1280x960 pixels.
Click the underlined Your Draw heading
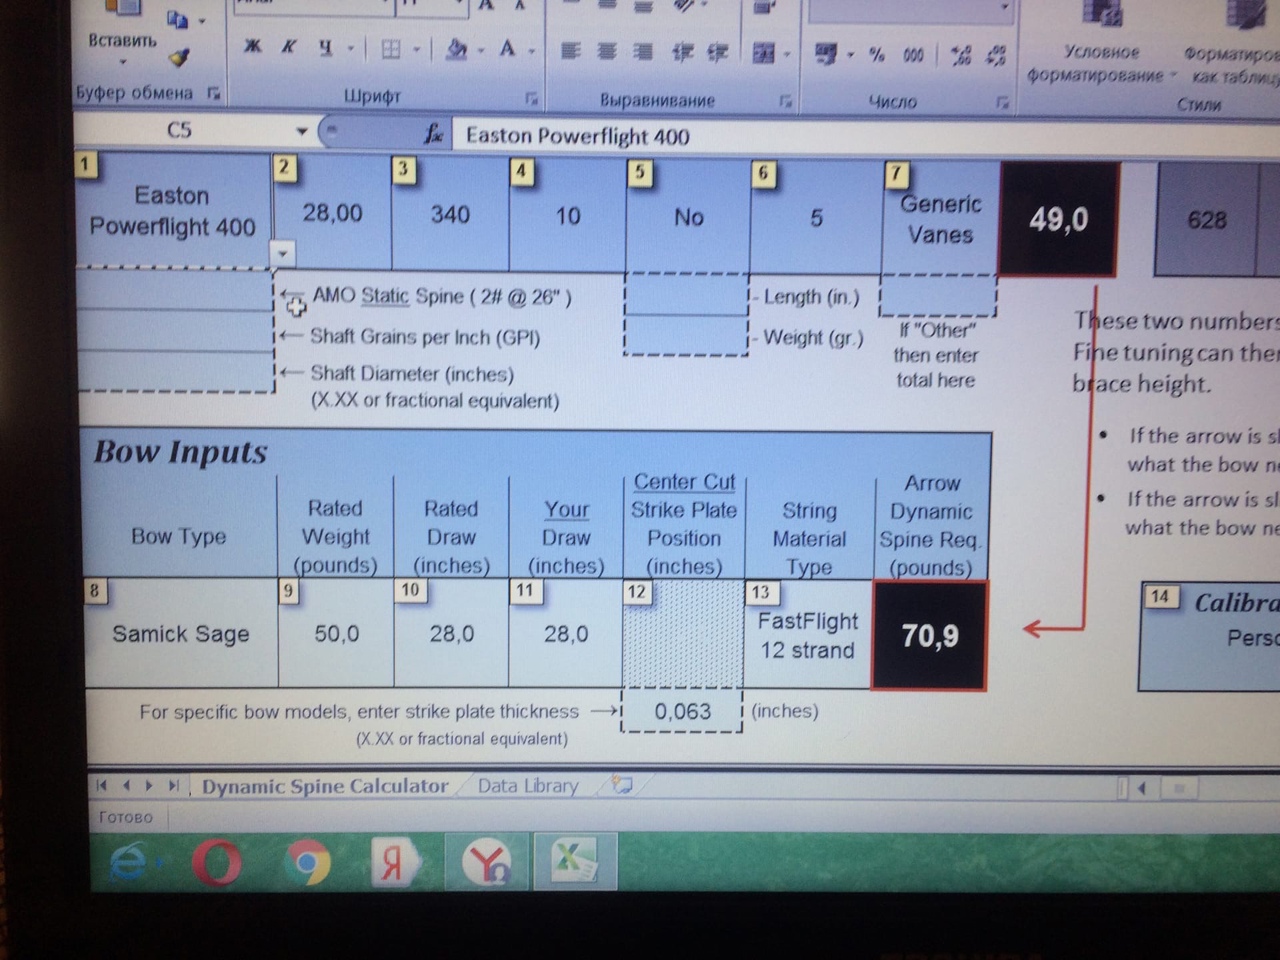click(566, 509)
